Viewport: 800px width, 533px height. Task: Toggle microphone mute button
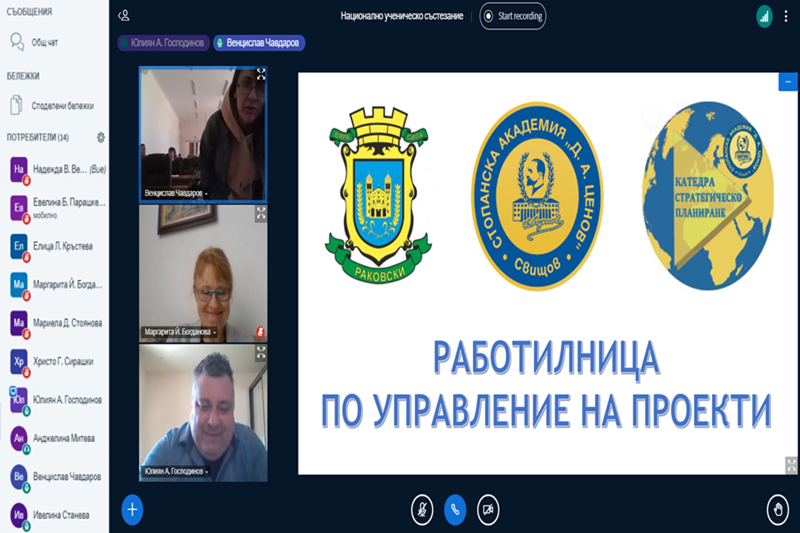point(422,510)
